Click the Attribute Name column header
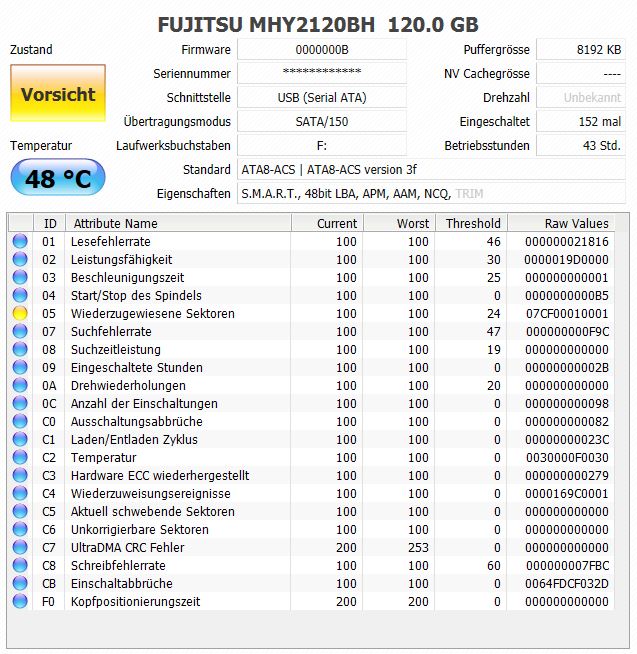The height and width of the screenshot is (654, 637). (x=179, y=224)
